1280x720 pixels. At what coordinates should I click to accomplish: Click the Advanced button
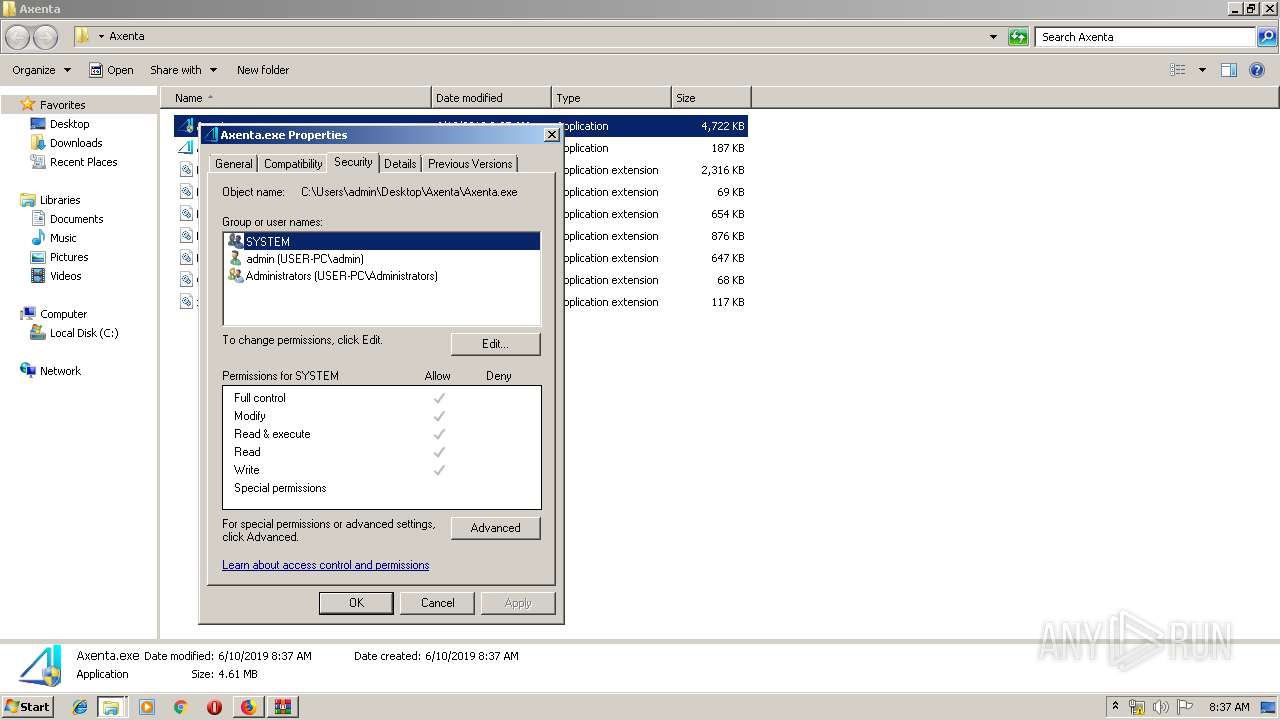496,528
